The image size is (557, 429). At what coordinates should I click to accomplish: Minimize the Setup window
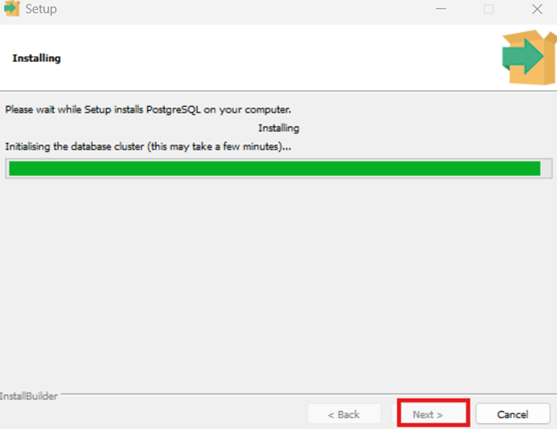coord(441,9)
